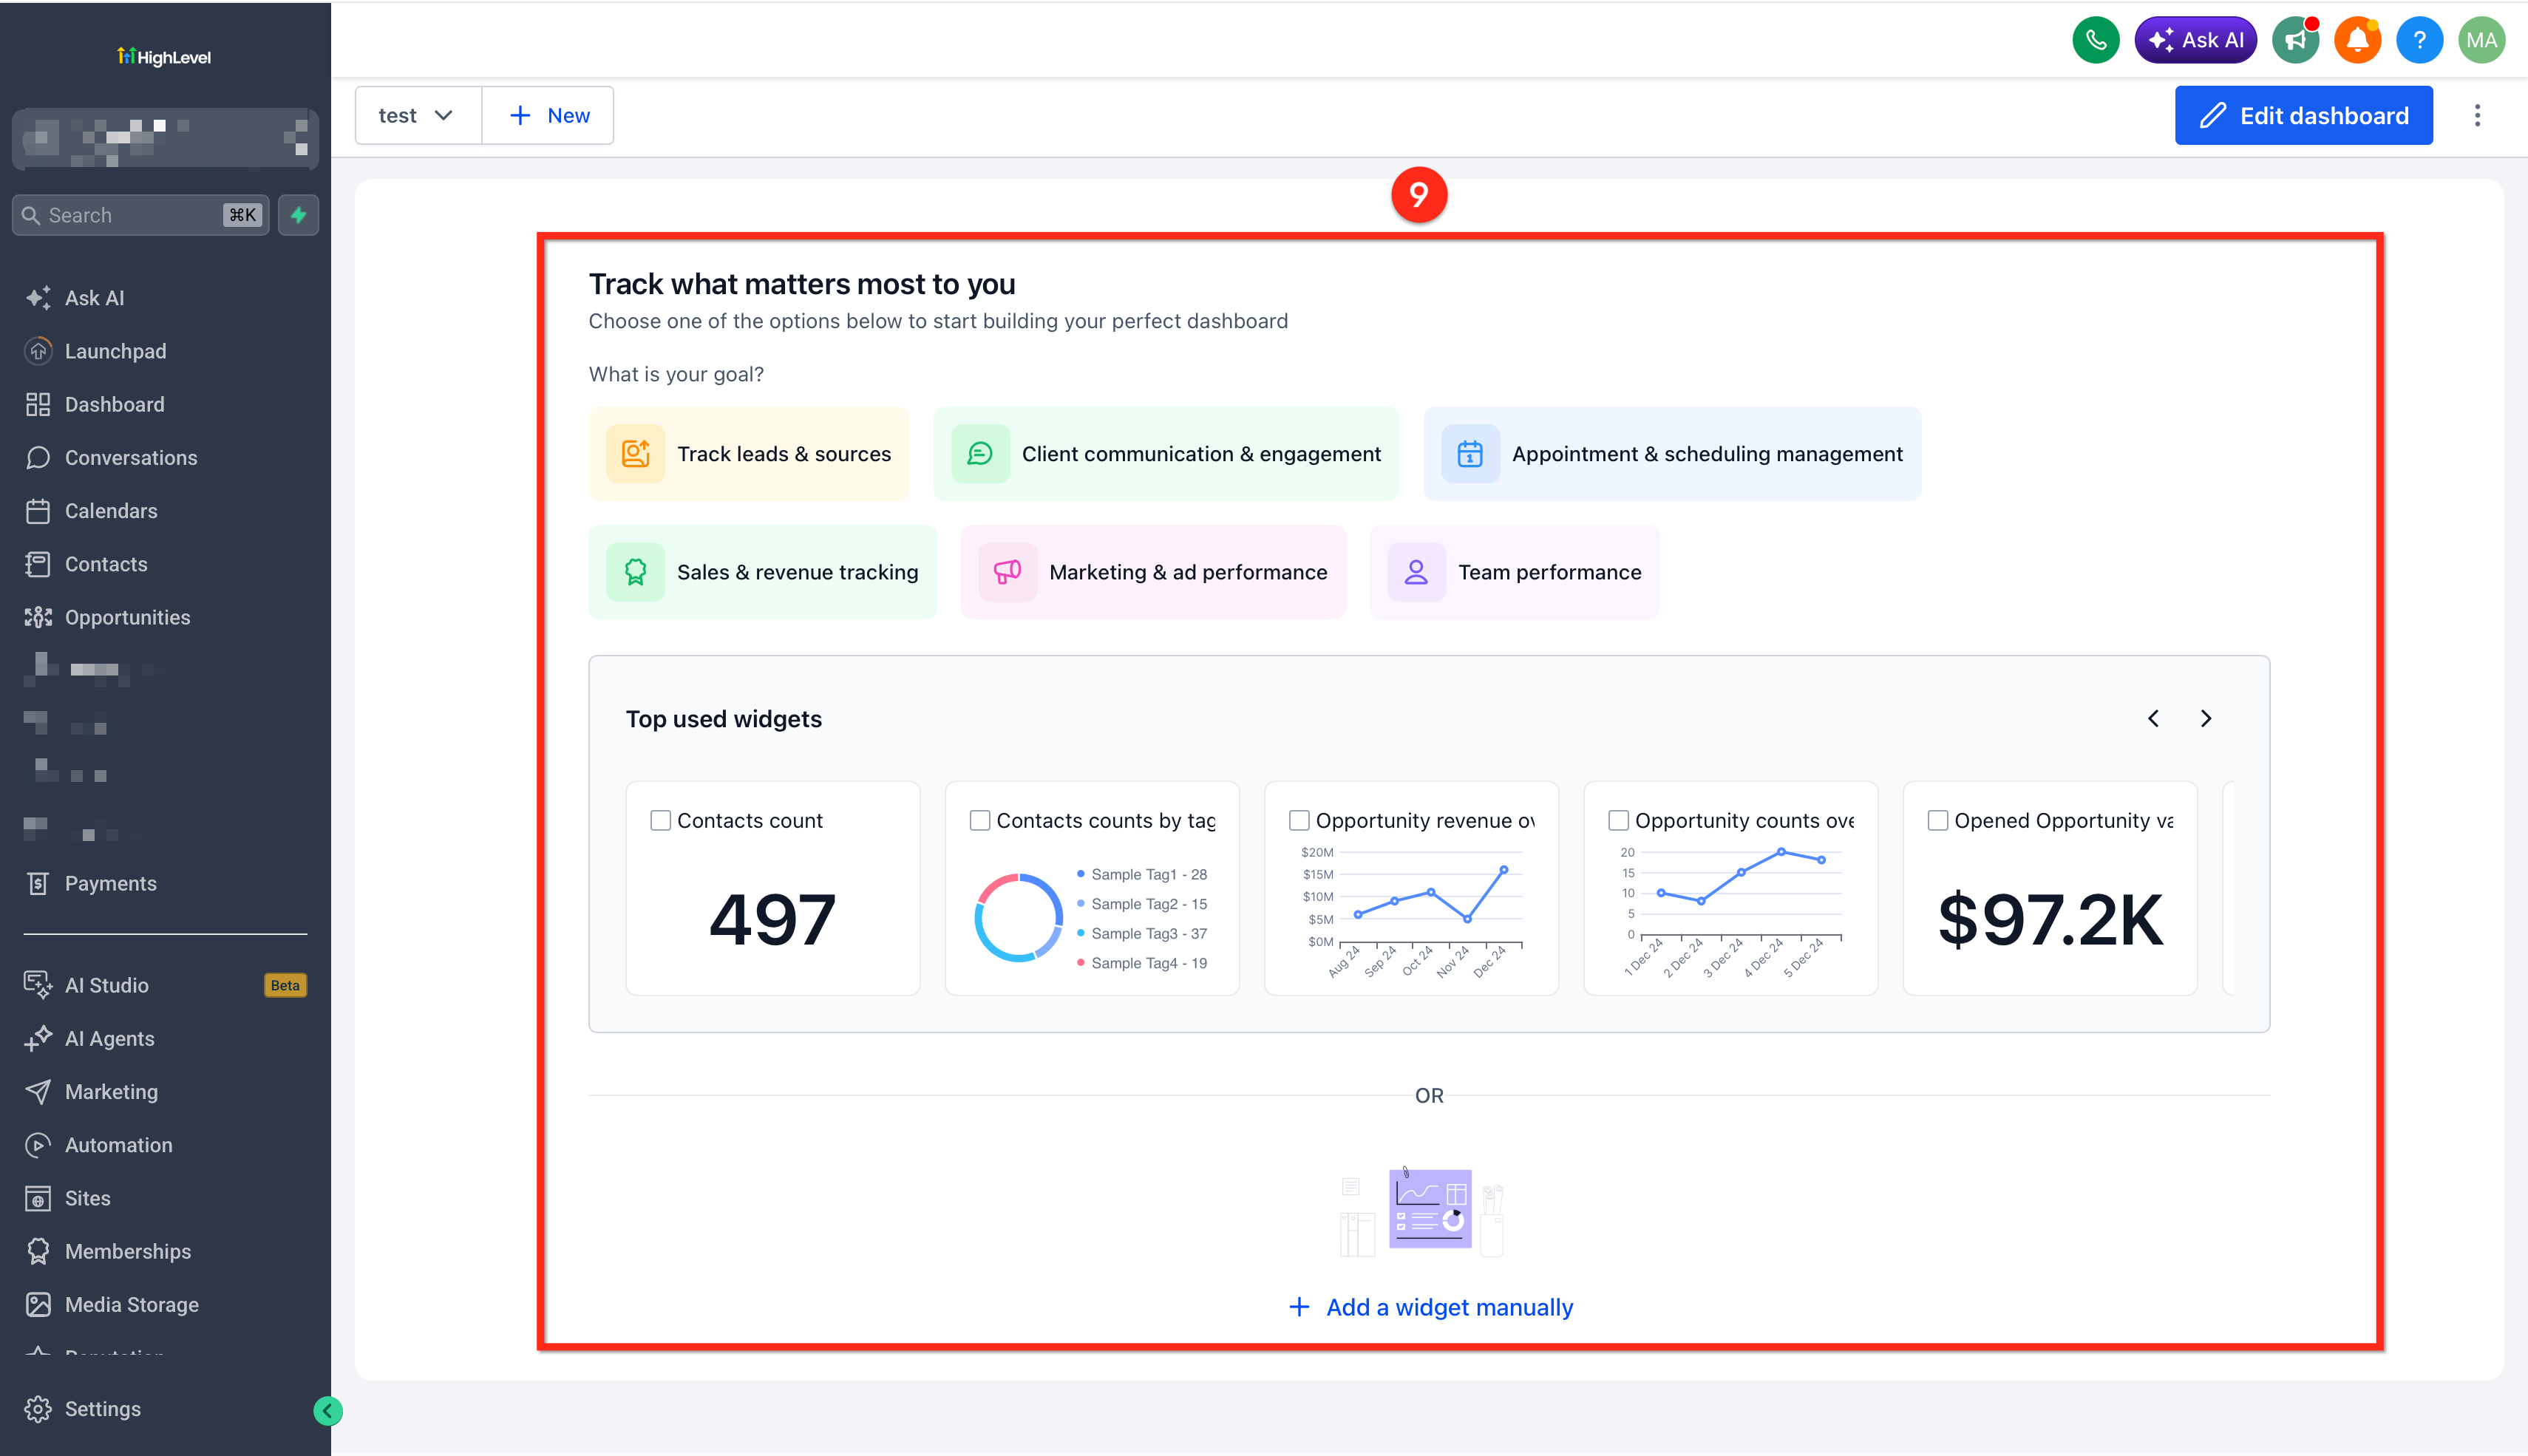Open the three-dot more options menu
This screenshot has height=1456, width=2528.
pos(2477,116)
